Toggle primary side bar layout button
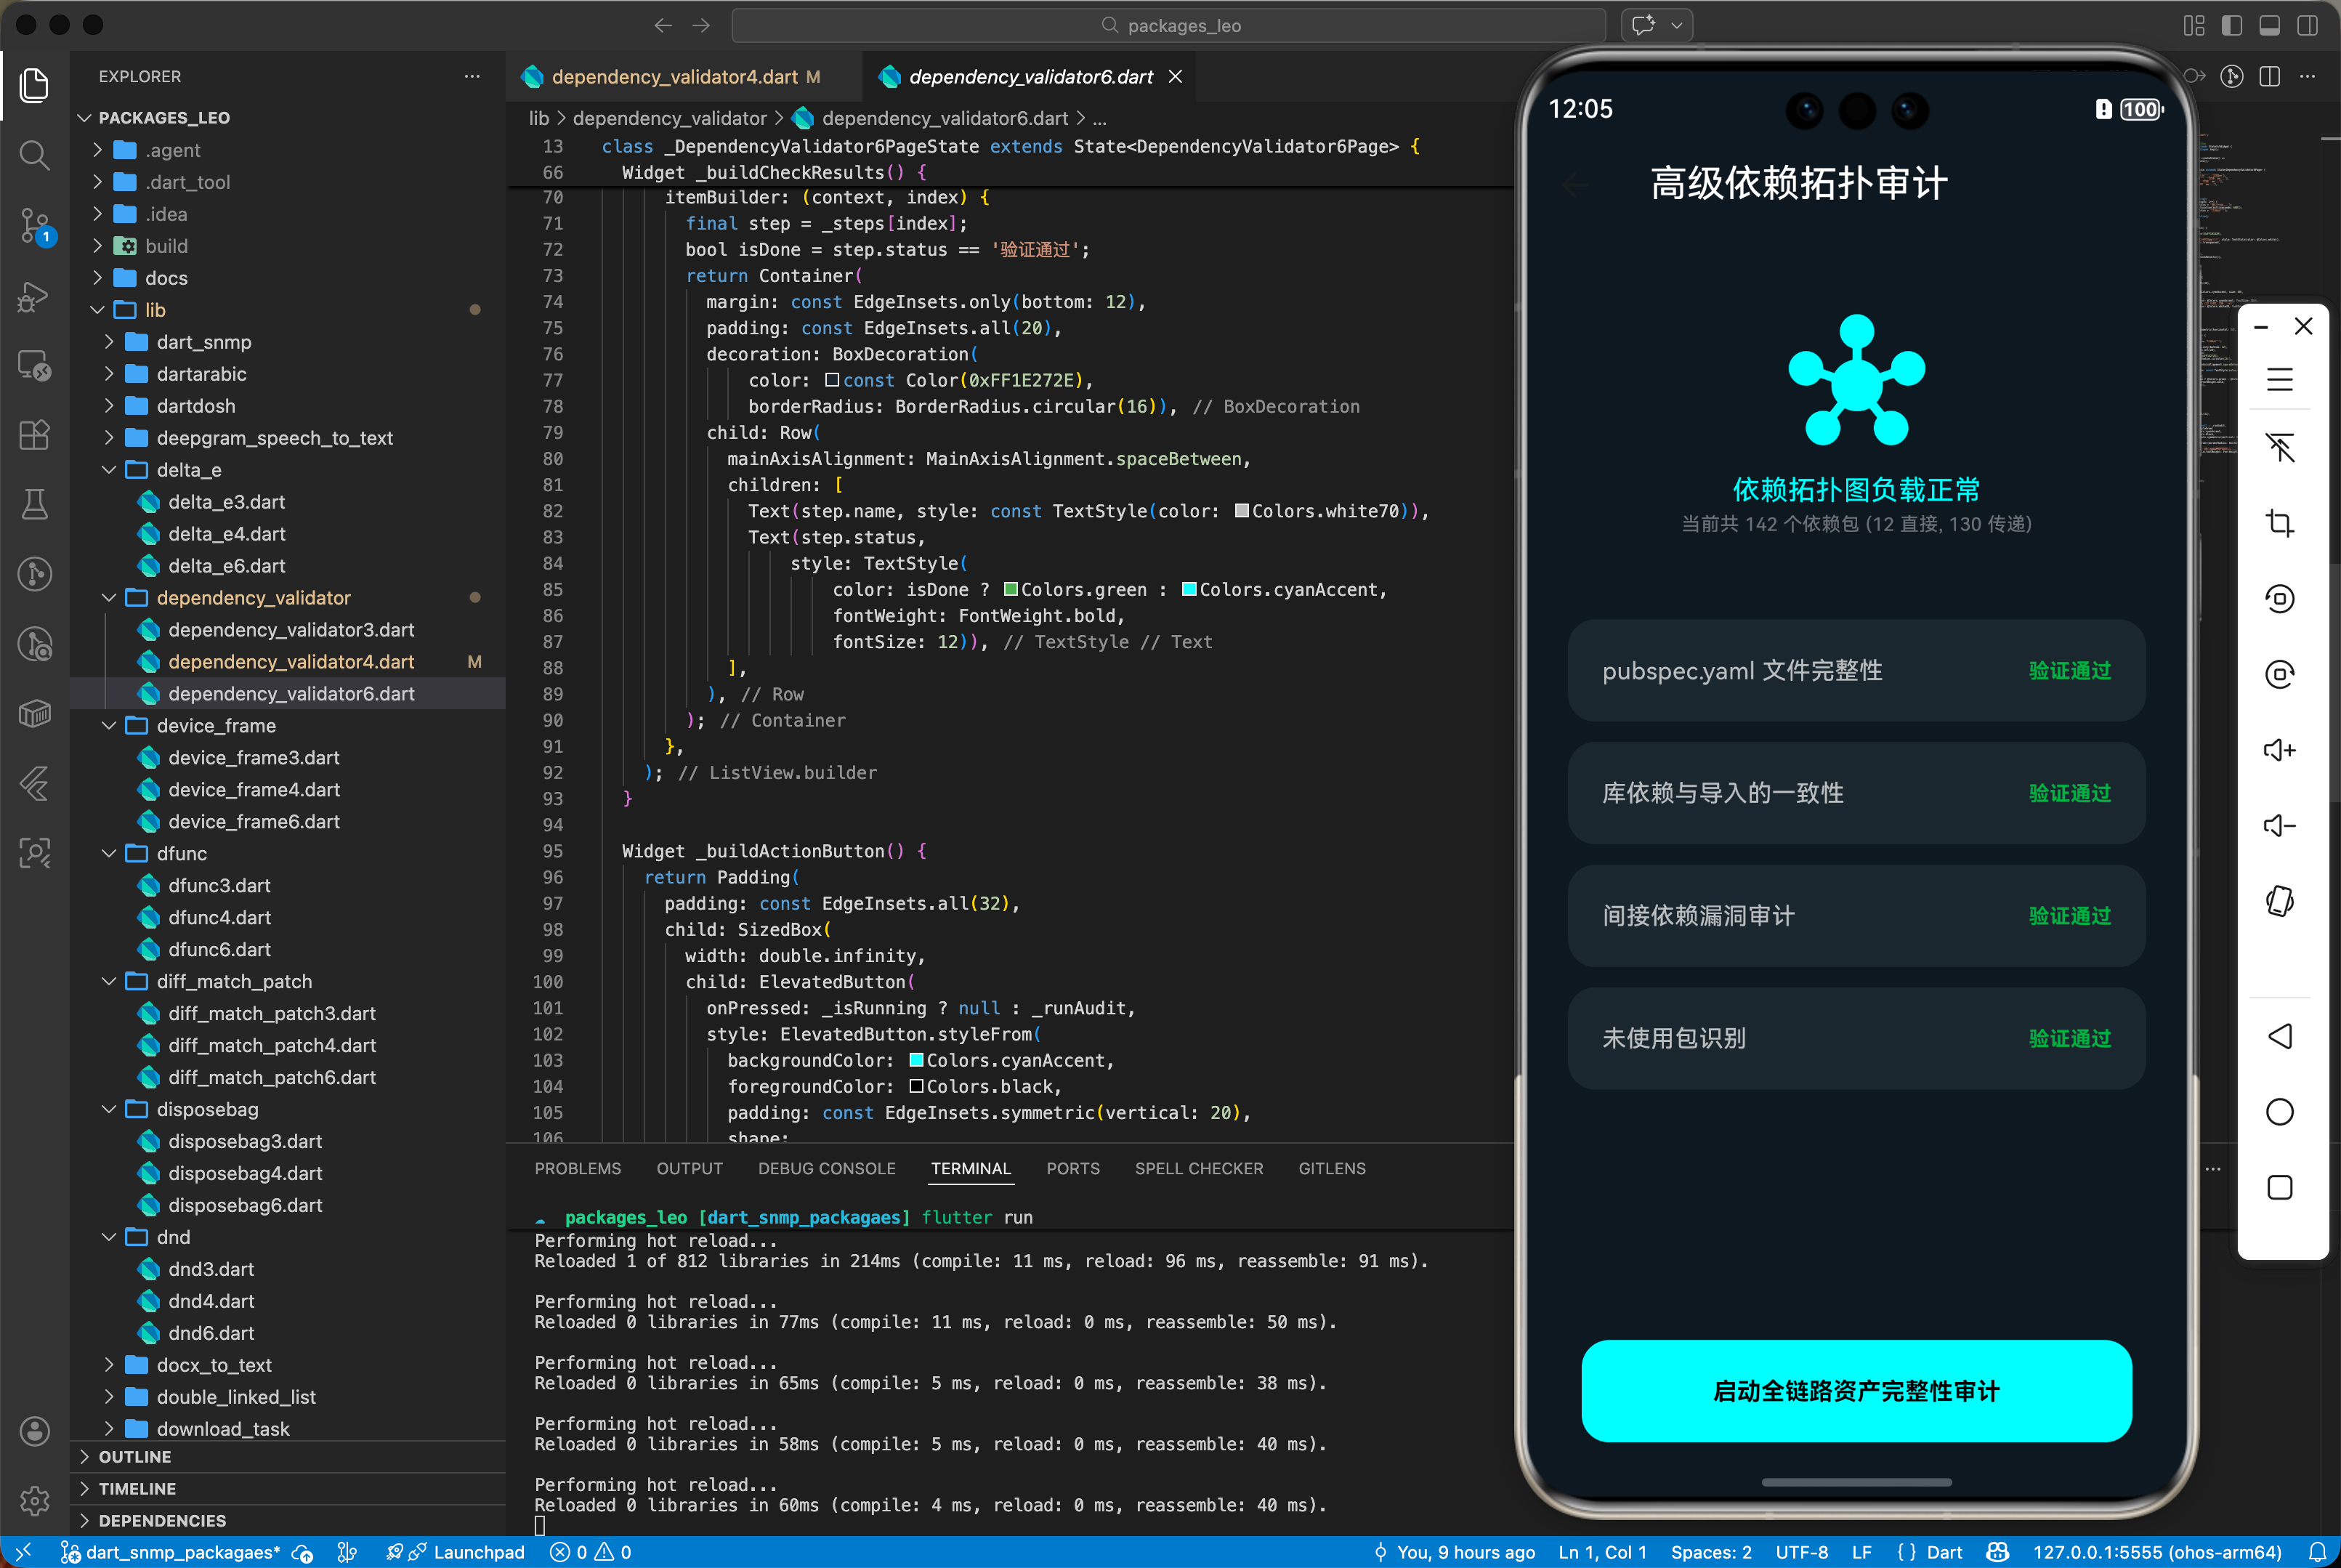Image resolution: width=2341 pixels, height=1568 pixels. pos(2231,25)
